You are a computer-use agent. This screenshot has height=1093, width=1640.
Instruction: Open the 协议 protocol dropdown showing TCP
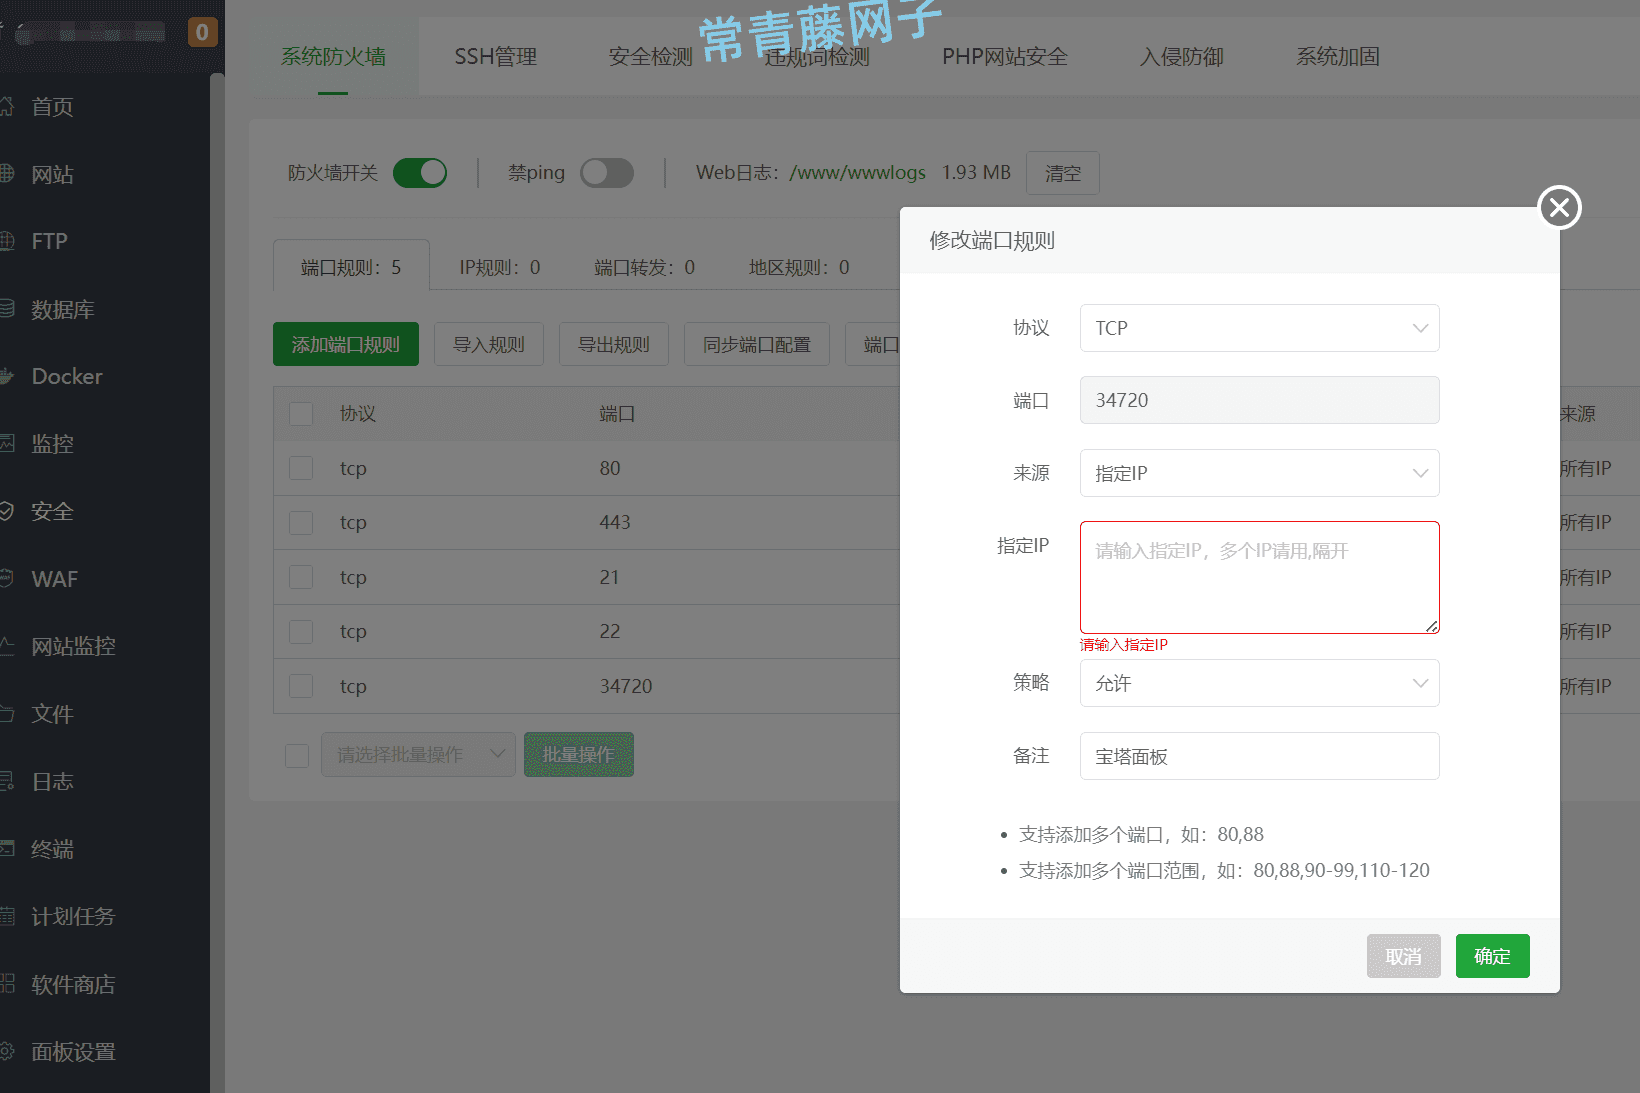click(x=1259, y=327)
